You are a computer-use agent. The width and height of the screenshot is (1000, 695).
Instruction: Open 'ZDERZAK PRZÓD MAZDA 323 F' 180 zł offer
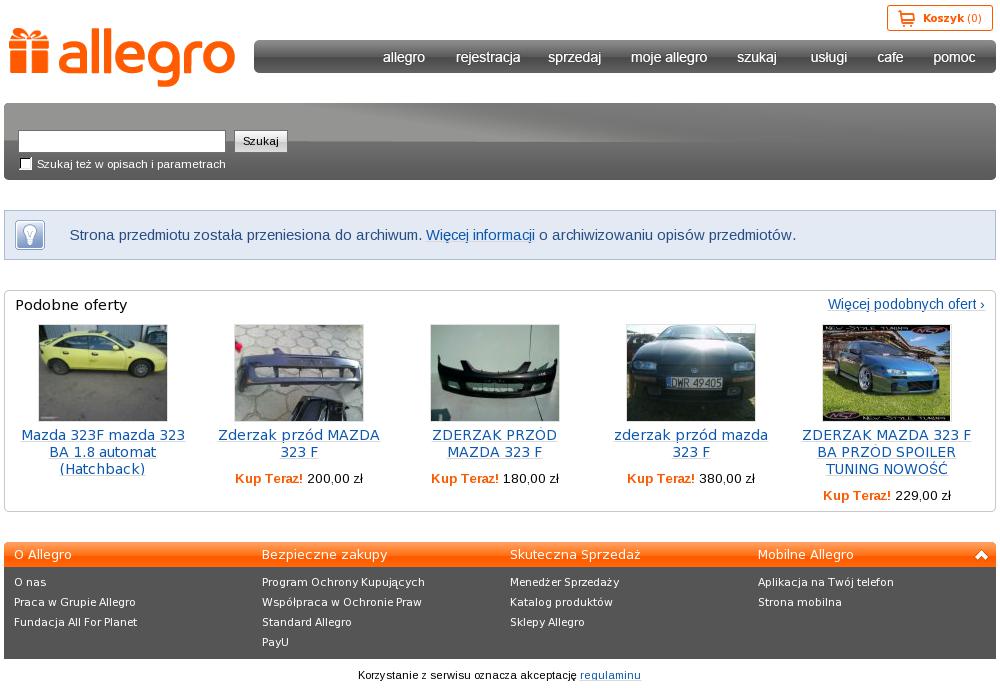495,444
